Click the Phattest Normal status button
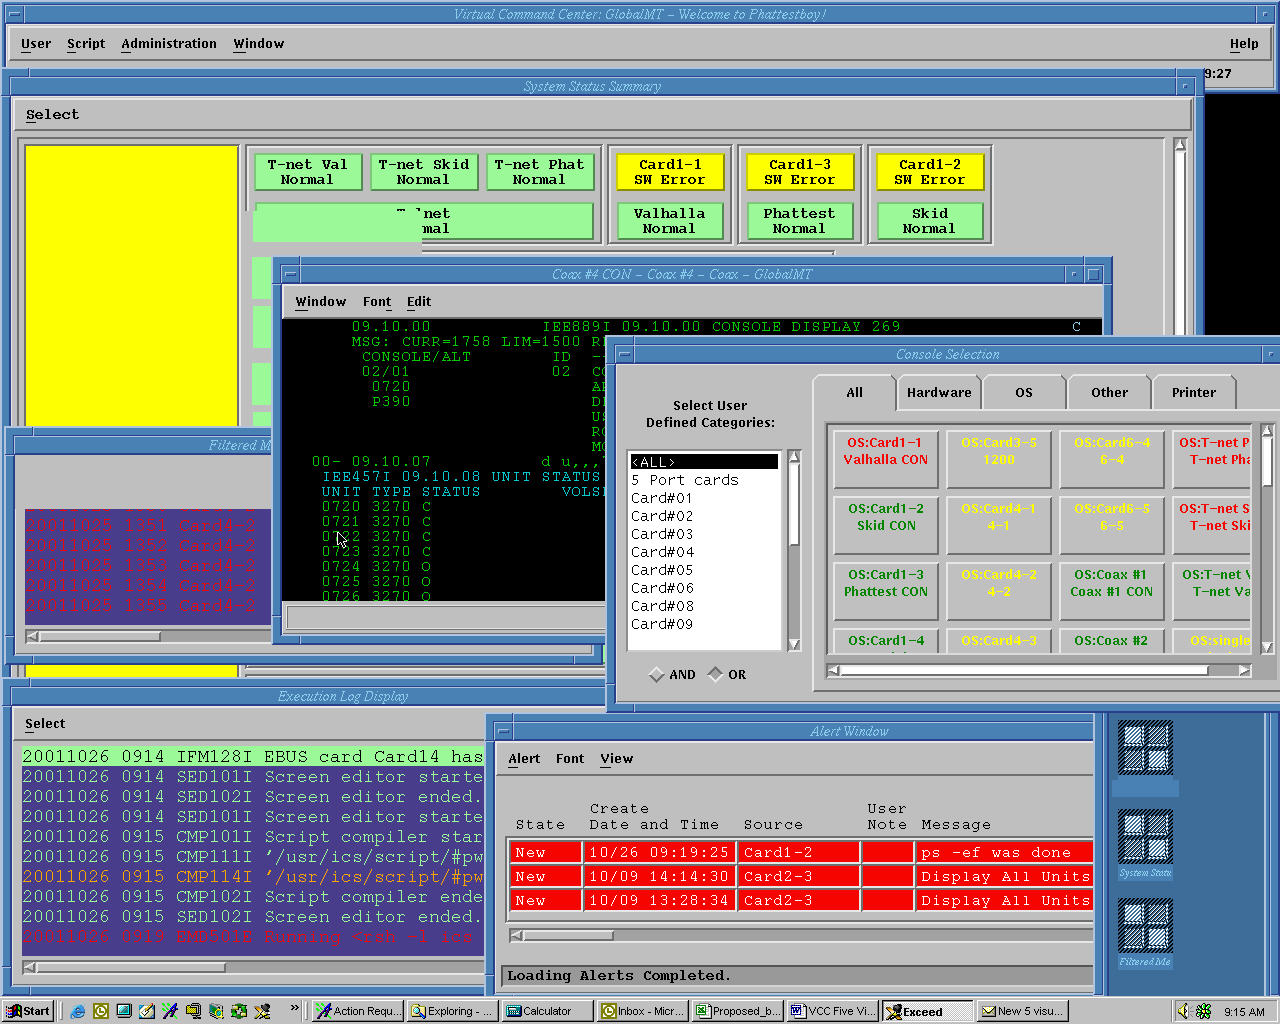The height and width of the screenshot is (1024, 1280). click(x=799, y=221)
